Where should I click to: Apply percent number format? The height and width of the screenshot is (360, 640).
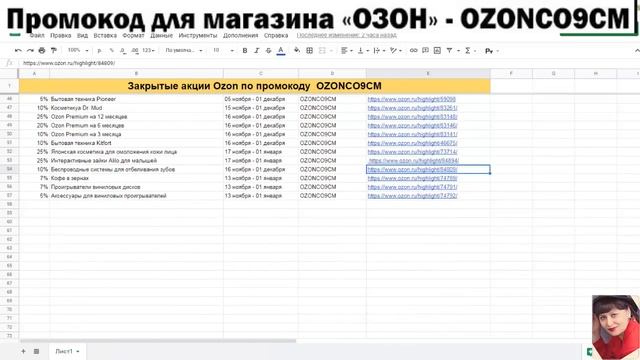(x=111, y=51)
